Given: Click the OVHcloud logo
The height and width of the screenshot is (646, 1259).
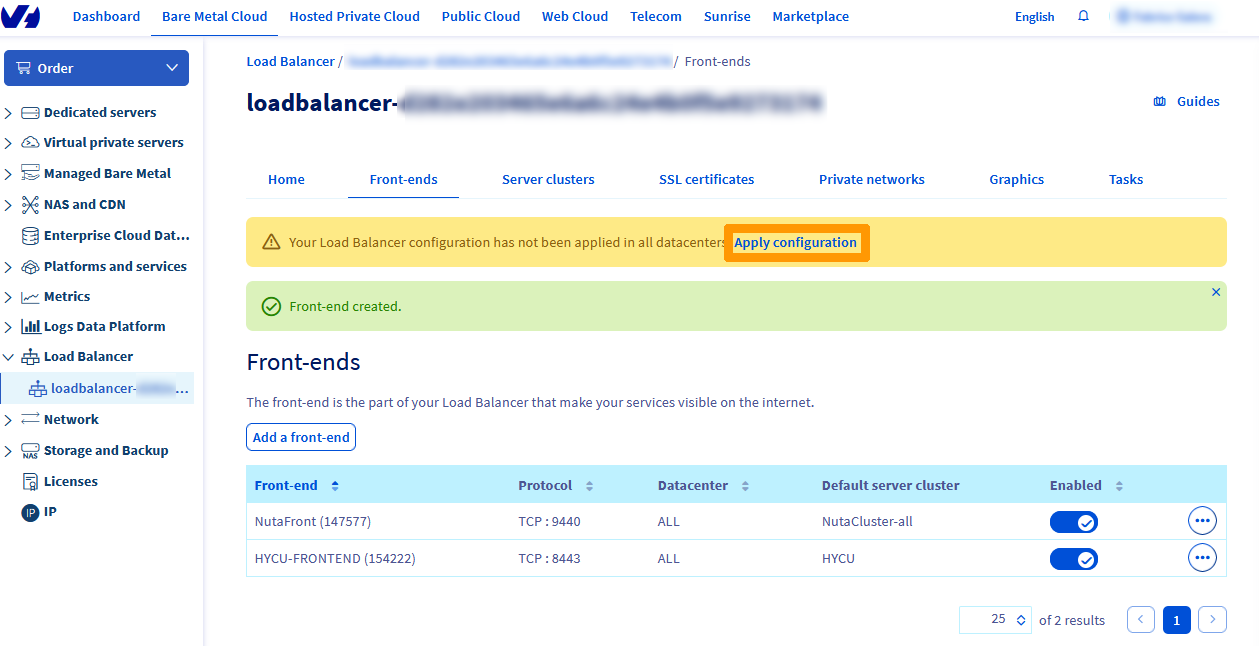Looking at the screenshot, I should (22, 16).
